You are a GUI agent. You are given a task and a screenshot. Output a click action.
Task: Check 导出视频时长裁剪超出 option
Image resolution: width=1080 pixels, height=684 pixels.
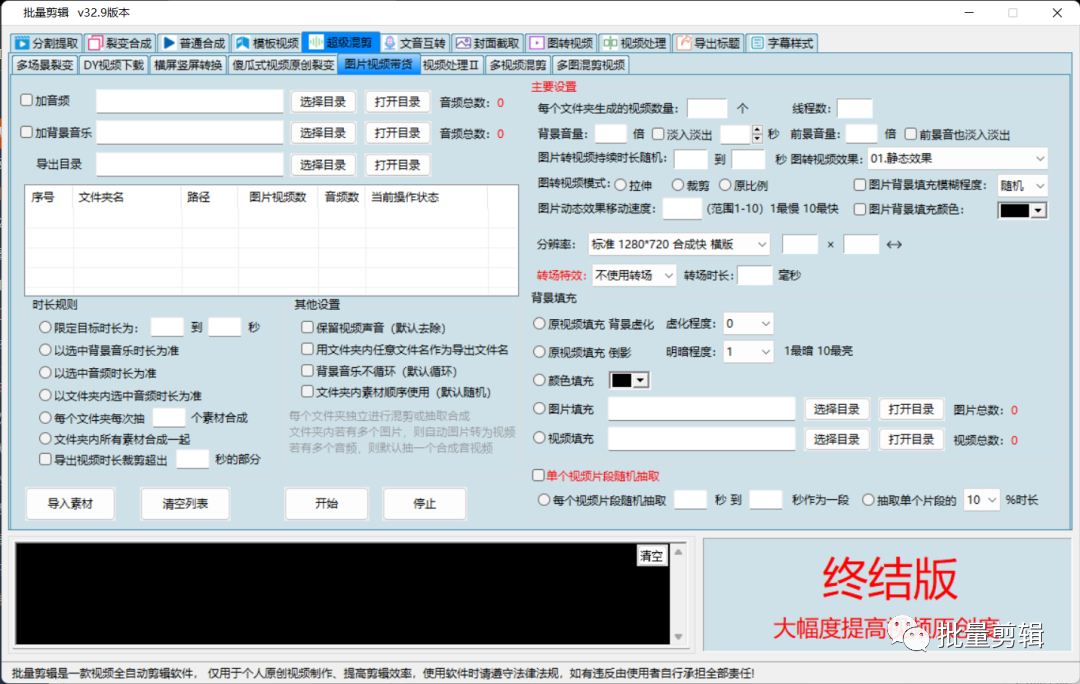click(45, 459)
